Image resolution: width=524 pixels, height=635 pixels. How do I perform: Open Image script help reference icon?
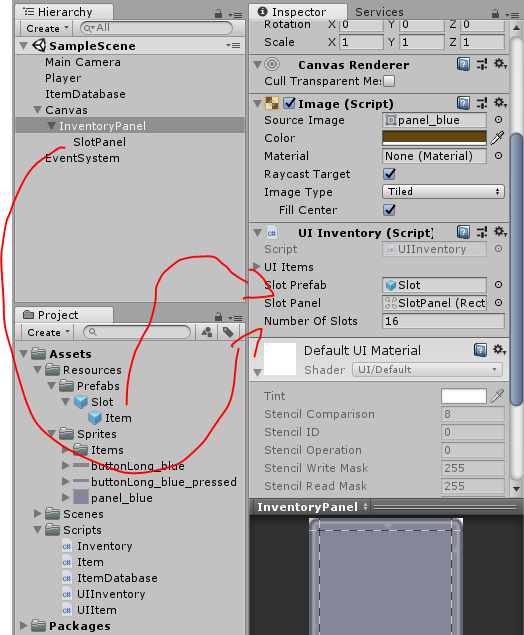[464, 103]
